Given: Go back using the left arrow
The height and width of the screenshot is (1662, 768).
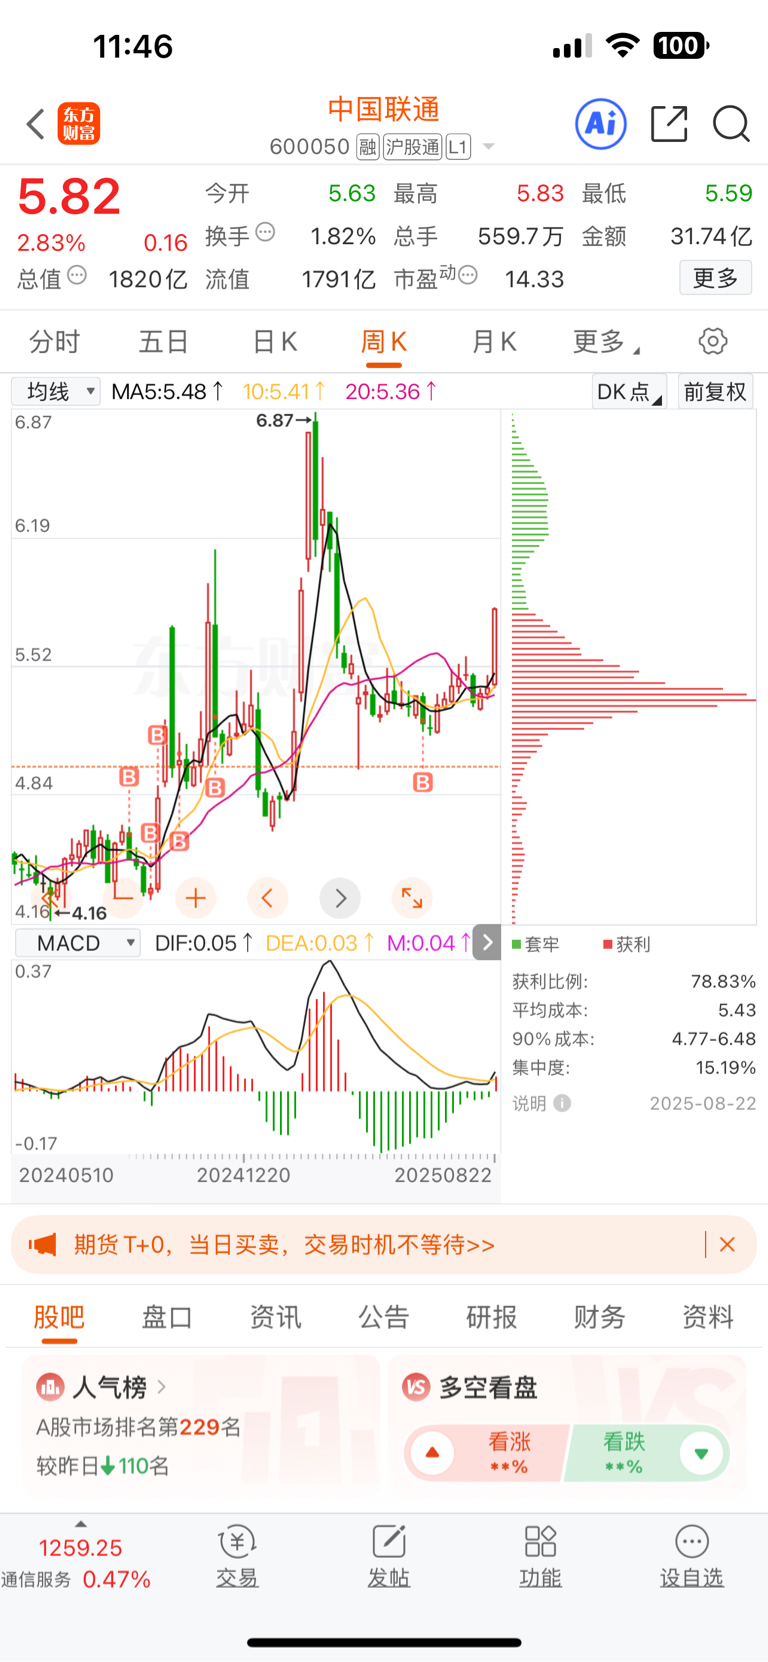Looking at the screenshot, I should point(35,124).
